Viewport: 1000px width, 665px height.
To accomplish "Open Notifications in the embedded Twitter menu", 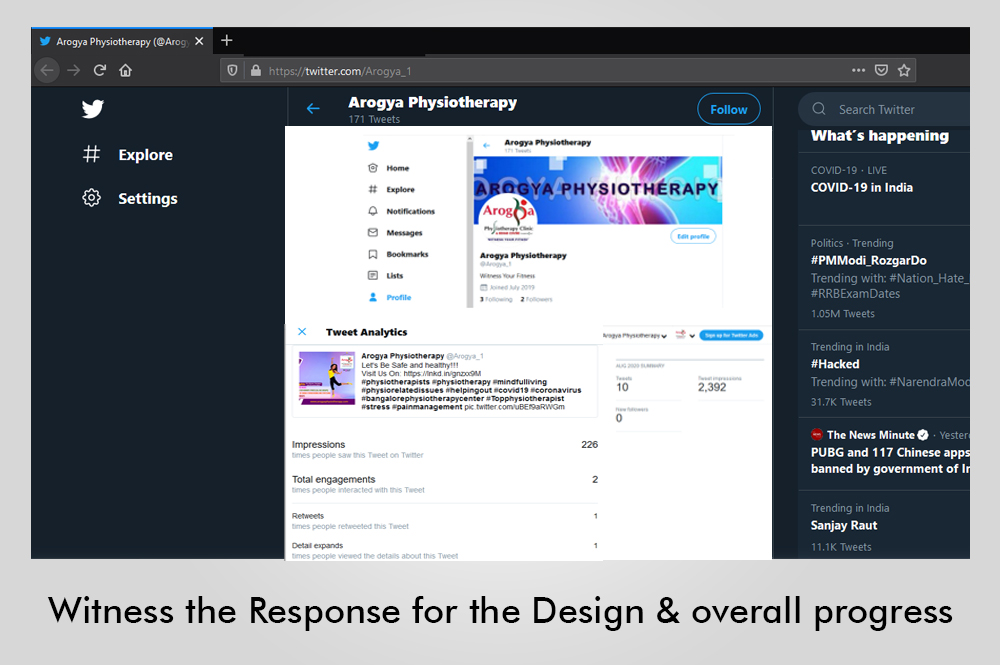I will click(410, 211).
